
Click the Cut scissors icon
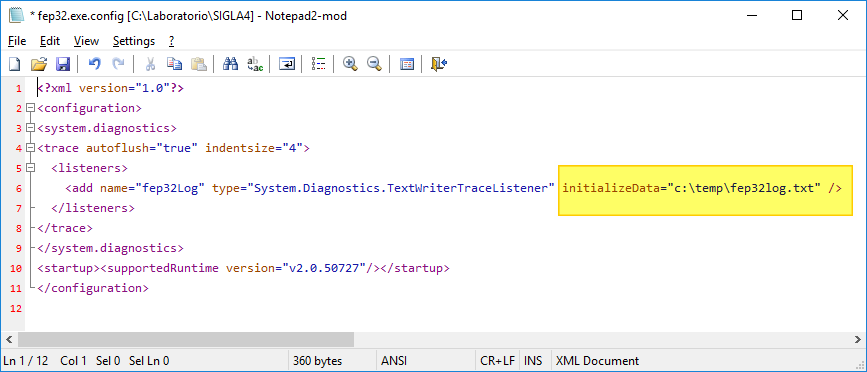pos(150,64)
